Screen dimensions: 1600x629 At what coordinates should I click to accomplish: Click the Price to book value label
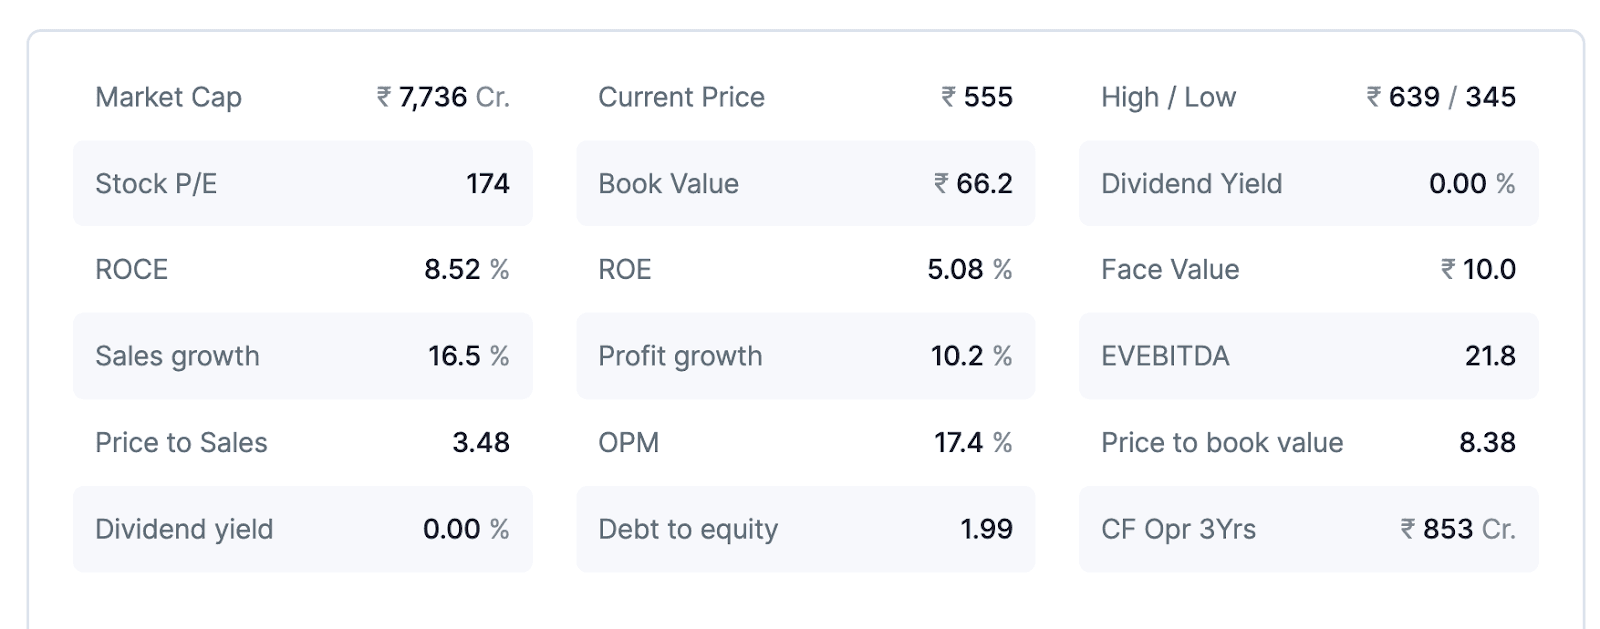click(1221, 443)
